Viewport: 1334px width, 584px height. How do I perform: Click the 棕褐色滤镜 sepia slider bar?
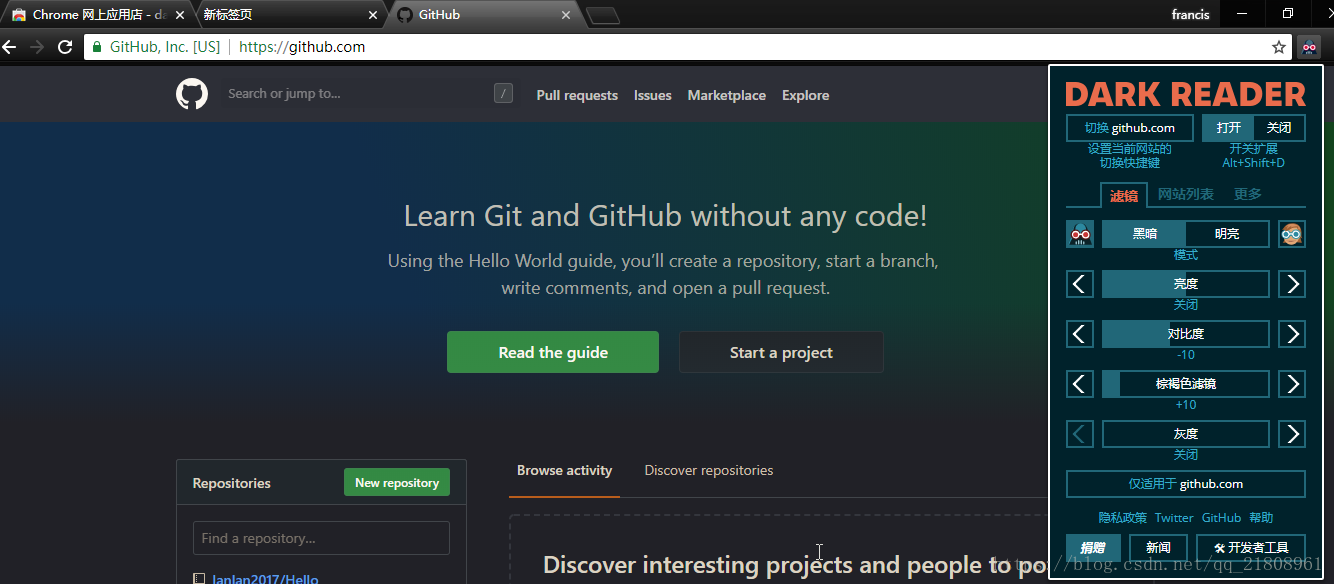(x=1186, y=384)
